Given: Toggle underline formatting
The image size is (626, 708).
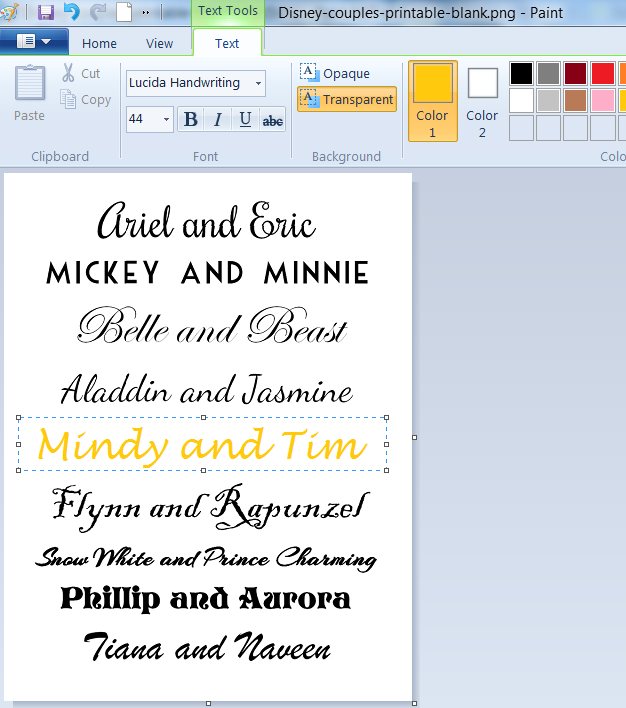Looking at the screenshot, I should click(x=245, y=120).
